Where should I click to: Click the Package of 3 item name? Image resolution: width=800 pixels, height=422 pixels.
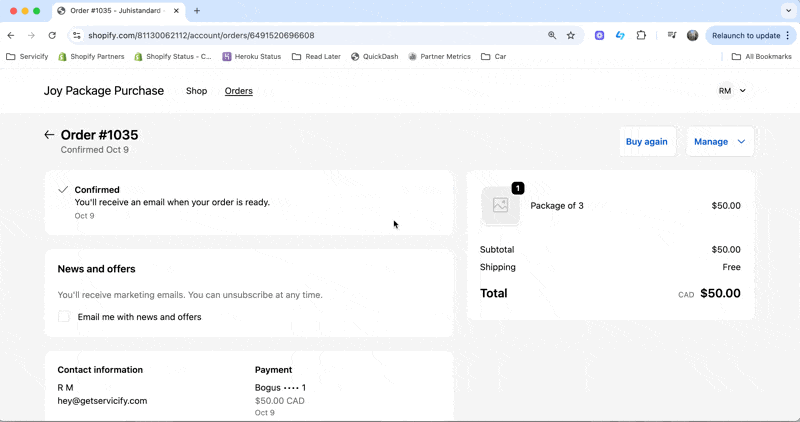coord(557,206)
